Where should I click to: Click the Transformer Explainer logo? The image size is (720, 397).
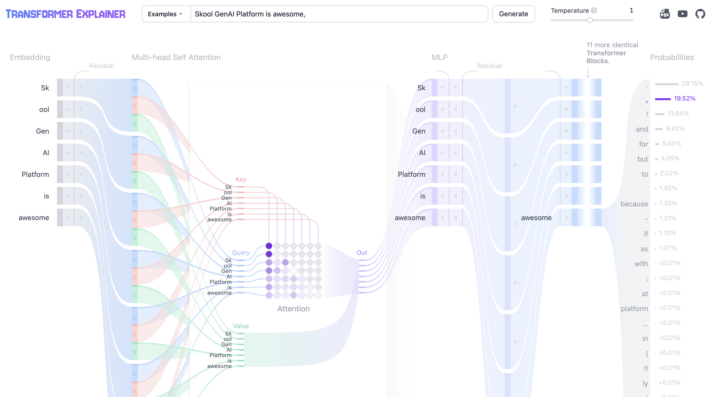pyautogui.click(x=65, y=14)
